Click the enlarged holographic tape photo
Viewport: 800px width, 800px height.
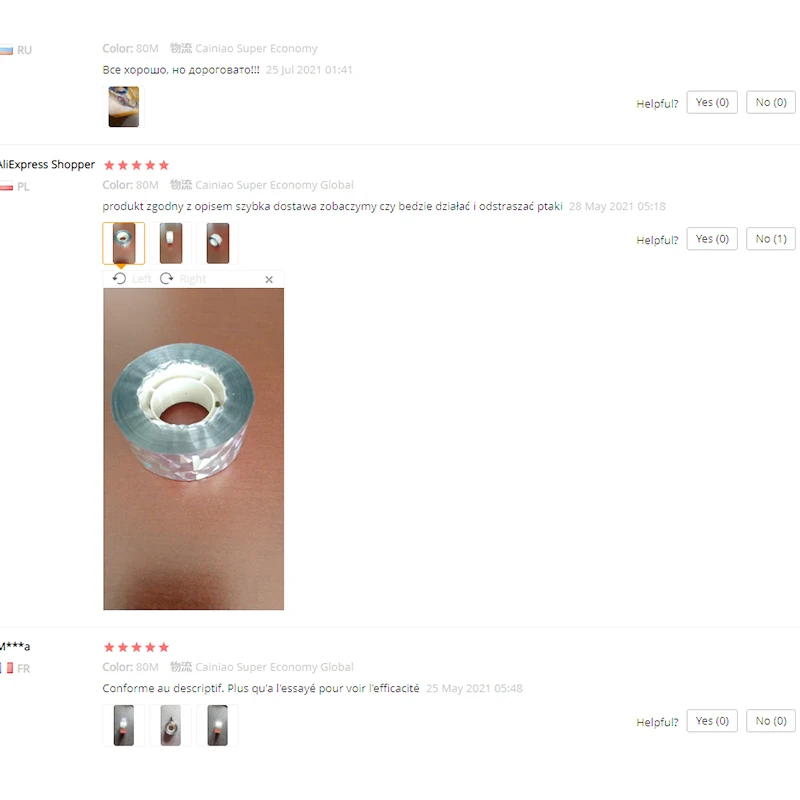click(193, 449)
